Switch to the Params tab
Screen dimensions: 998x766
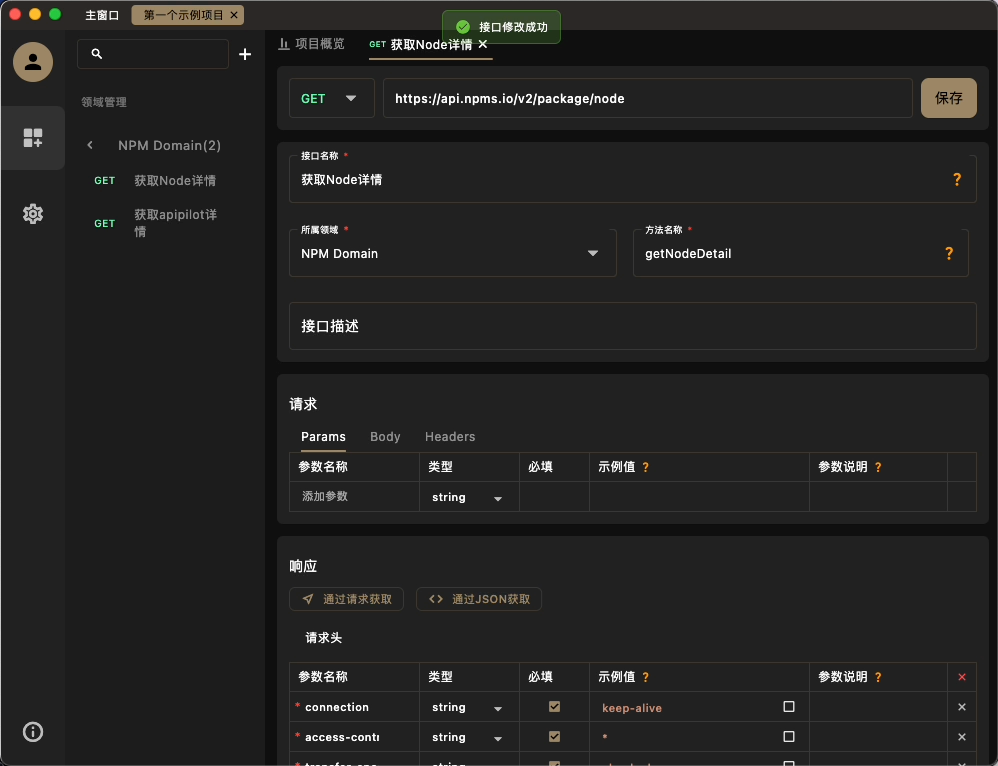click(x=323, y=437)
